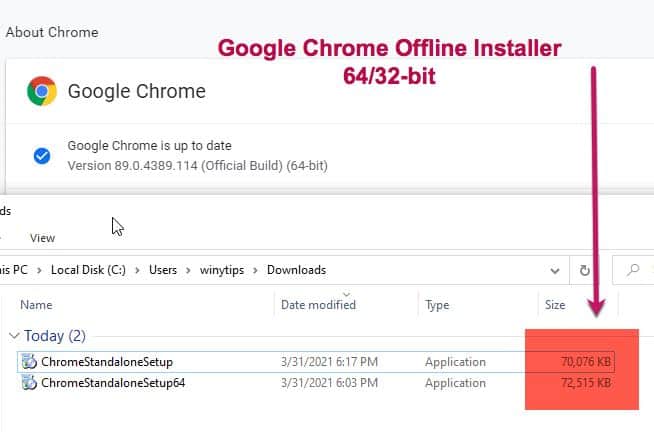Click the Google Chrome title text
The image size is (654, 432).
tap(136, 91)
